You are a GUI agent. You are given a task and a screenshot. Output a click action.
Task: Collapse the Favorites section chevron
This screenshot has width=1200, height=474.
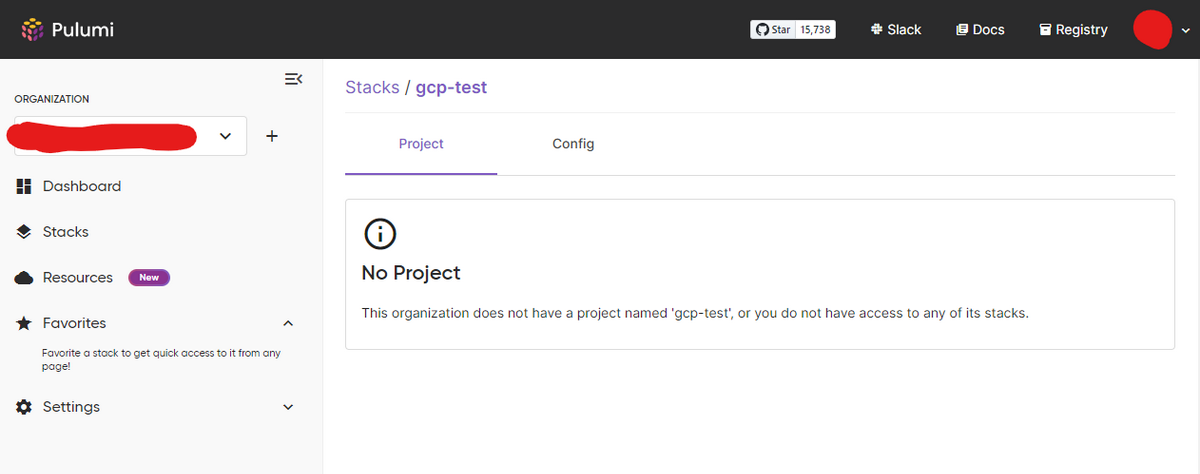[288, 323]
